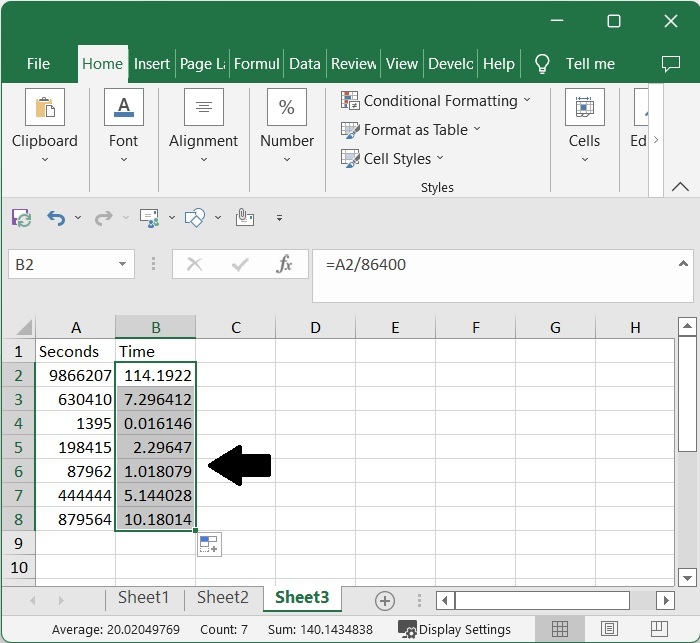700x643 pixels.
Task: Add a new sheet with the plus icon
Action: 384,600
